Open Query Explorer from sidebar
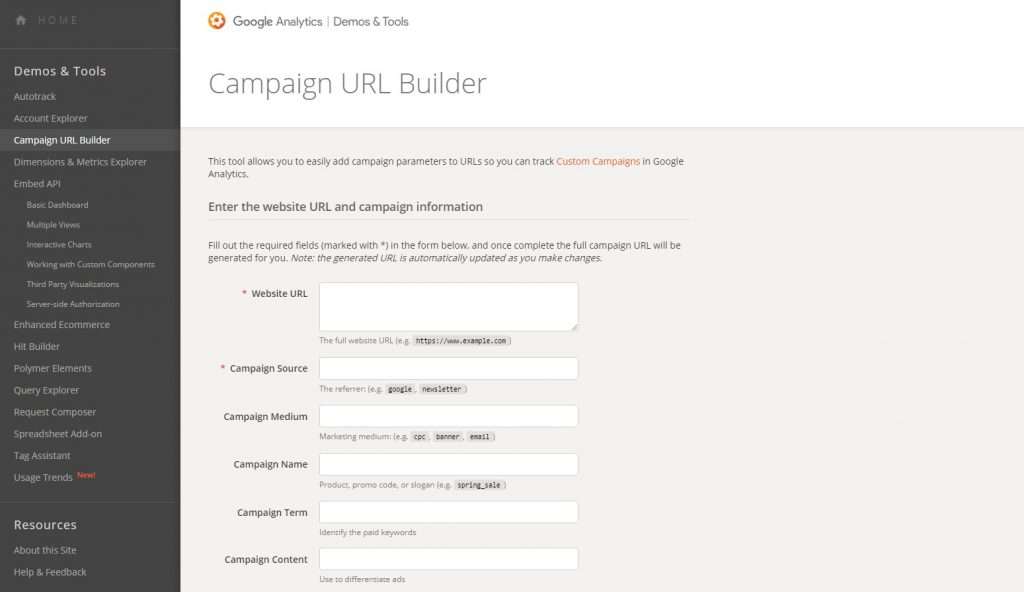Viewport: 1024px width, 592px height. [x=46, y=390]
